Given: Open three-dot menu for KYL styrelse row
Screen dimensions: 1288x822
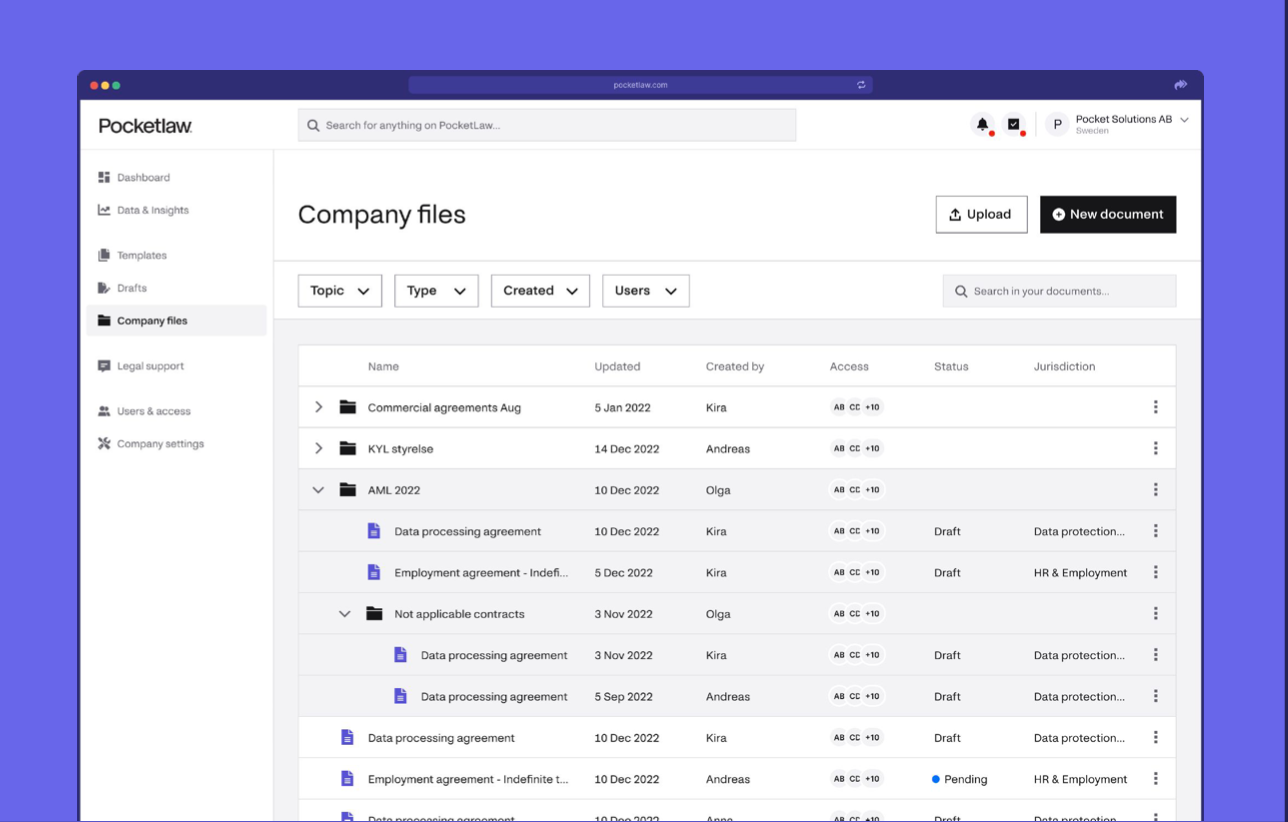Looking at the screenshot, I should coord(1155,449).
